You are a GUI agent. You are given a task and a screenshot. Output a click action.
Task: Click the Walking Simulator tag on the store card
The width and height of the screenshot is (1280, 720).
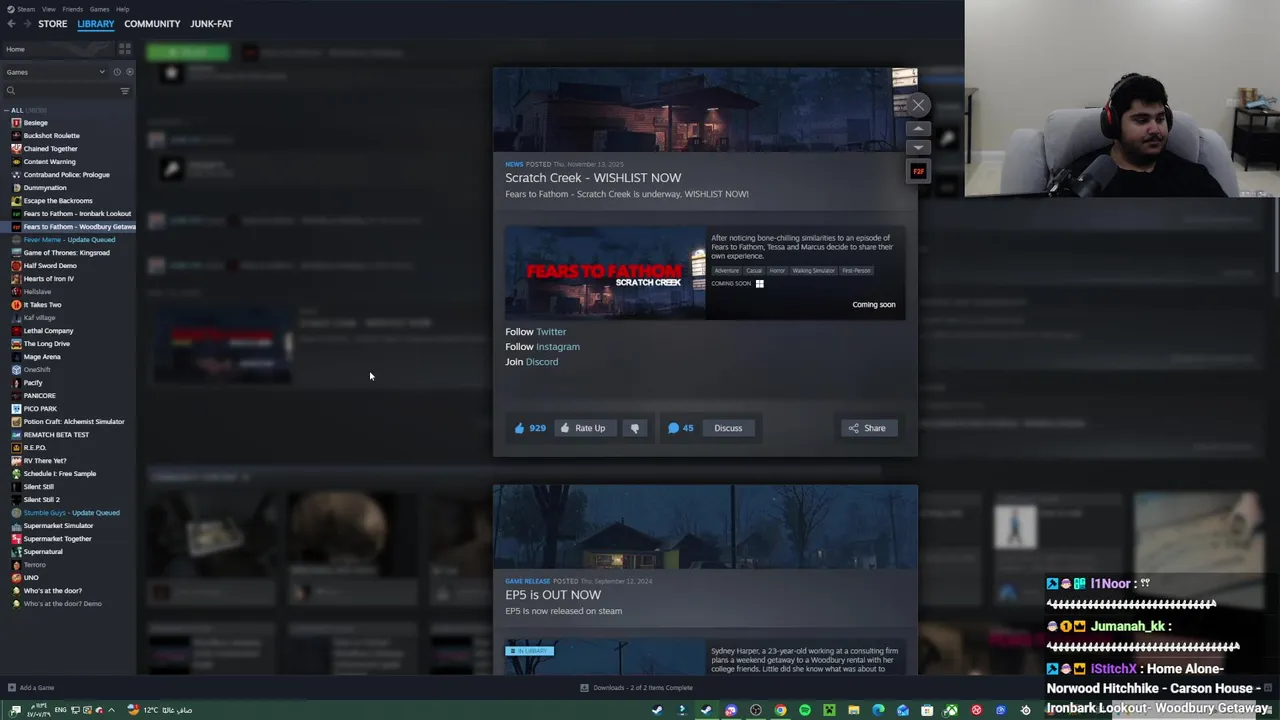click(x=813, y=271)
